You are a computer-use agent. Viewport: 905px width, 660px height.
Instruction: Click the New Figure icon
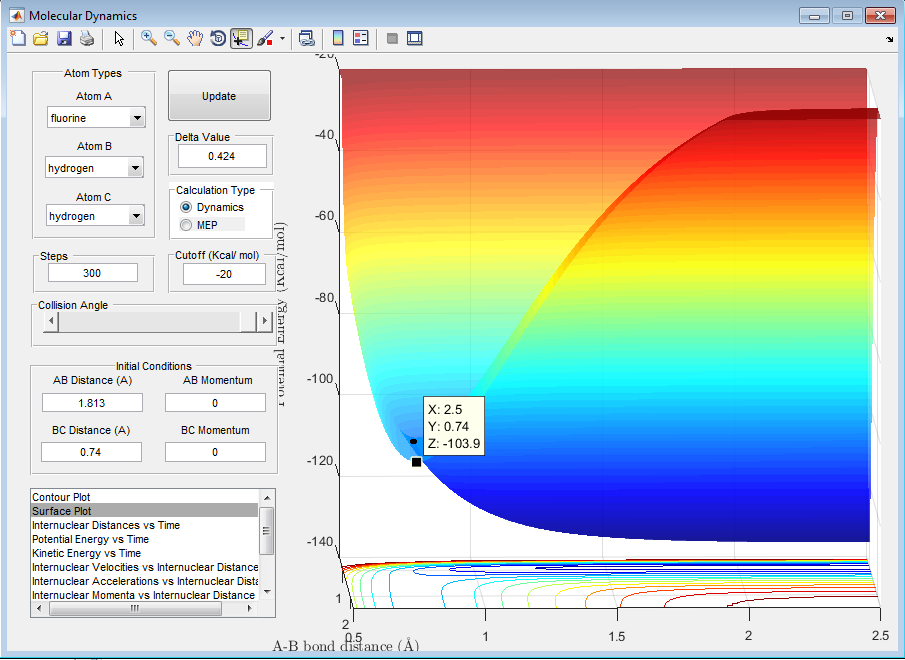tap(17, 38)
